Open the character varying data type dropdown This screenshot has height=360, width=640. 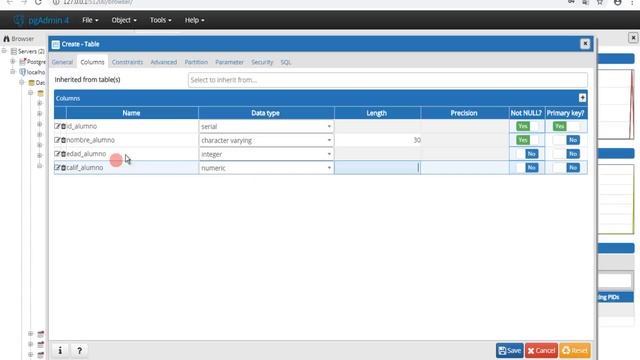point(266,140)
